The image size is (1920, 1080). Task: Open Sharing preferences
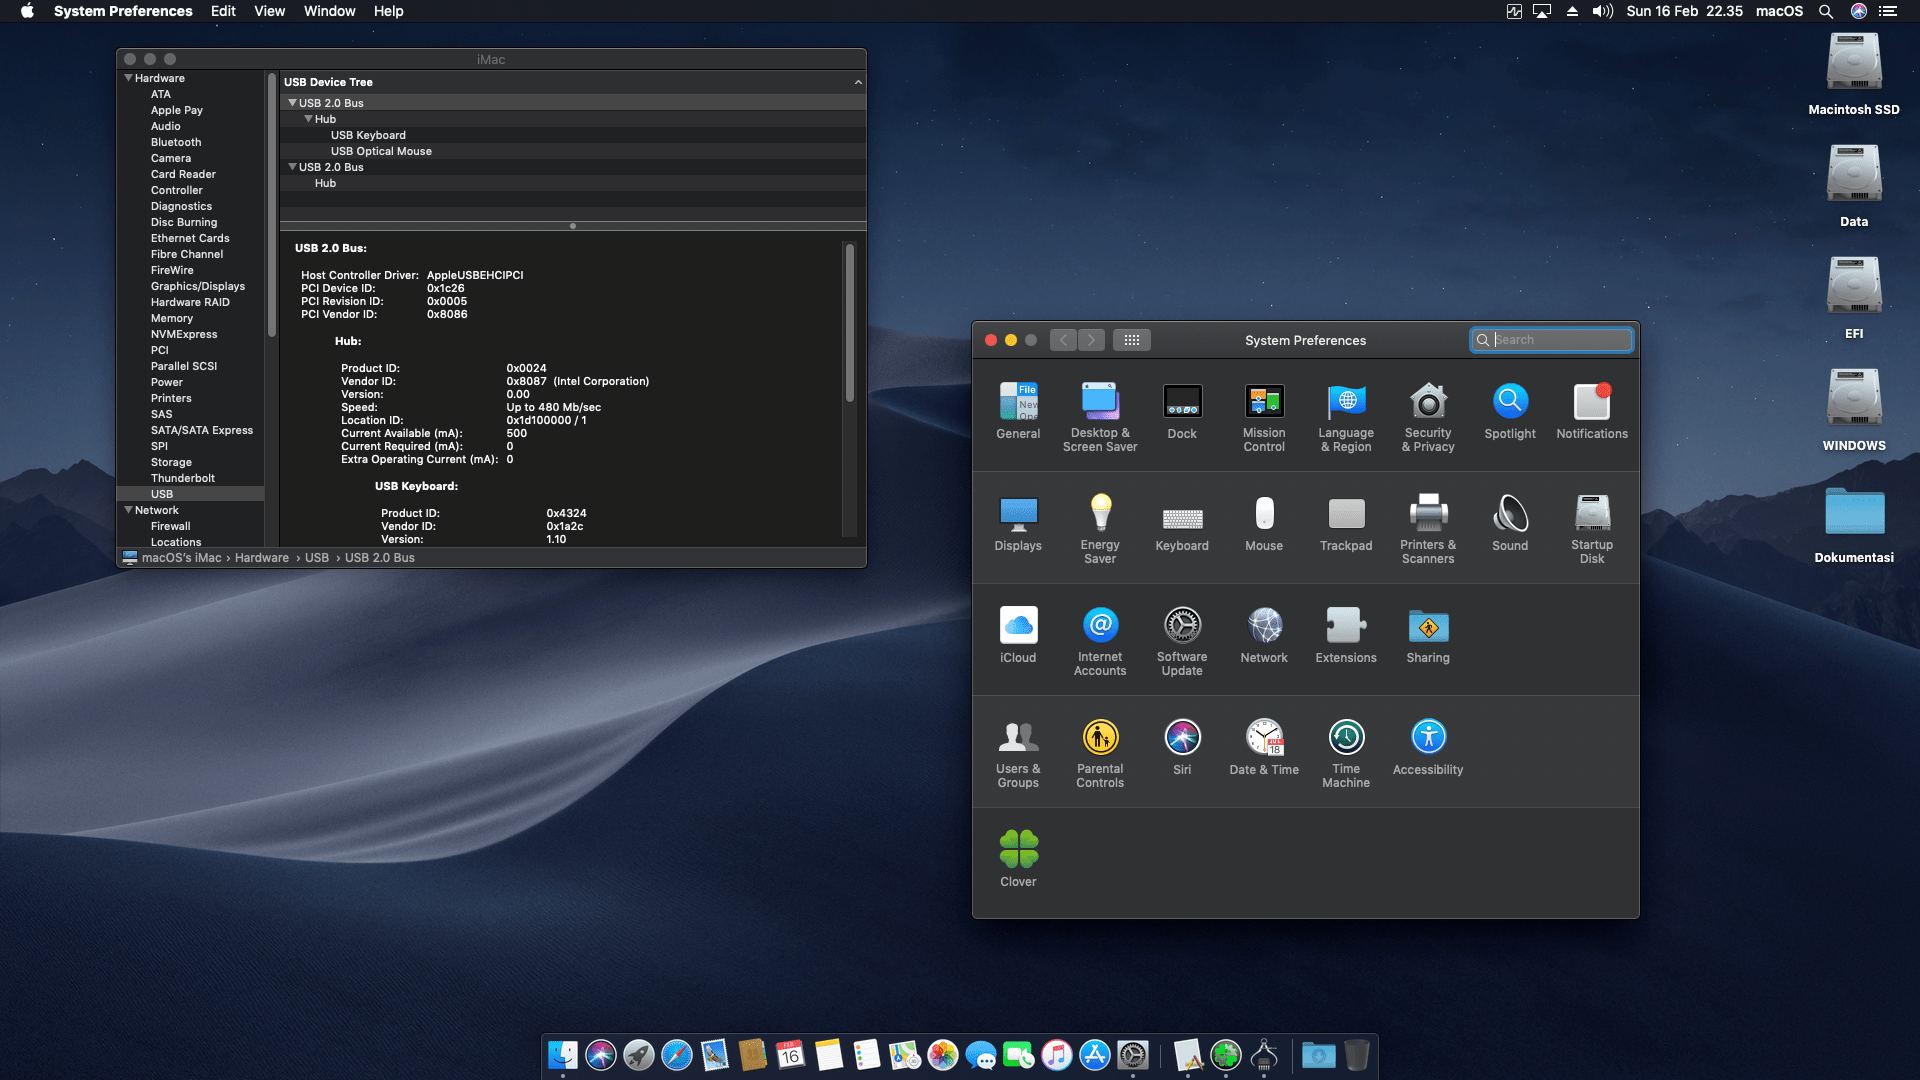pos(1428,635)
